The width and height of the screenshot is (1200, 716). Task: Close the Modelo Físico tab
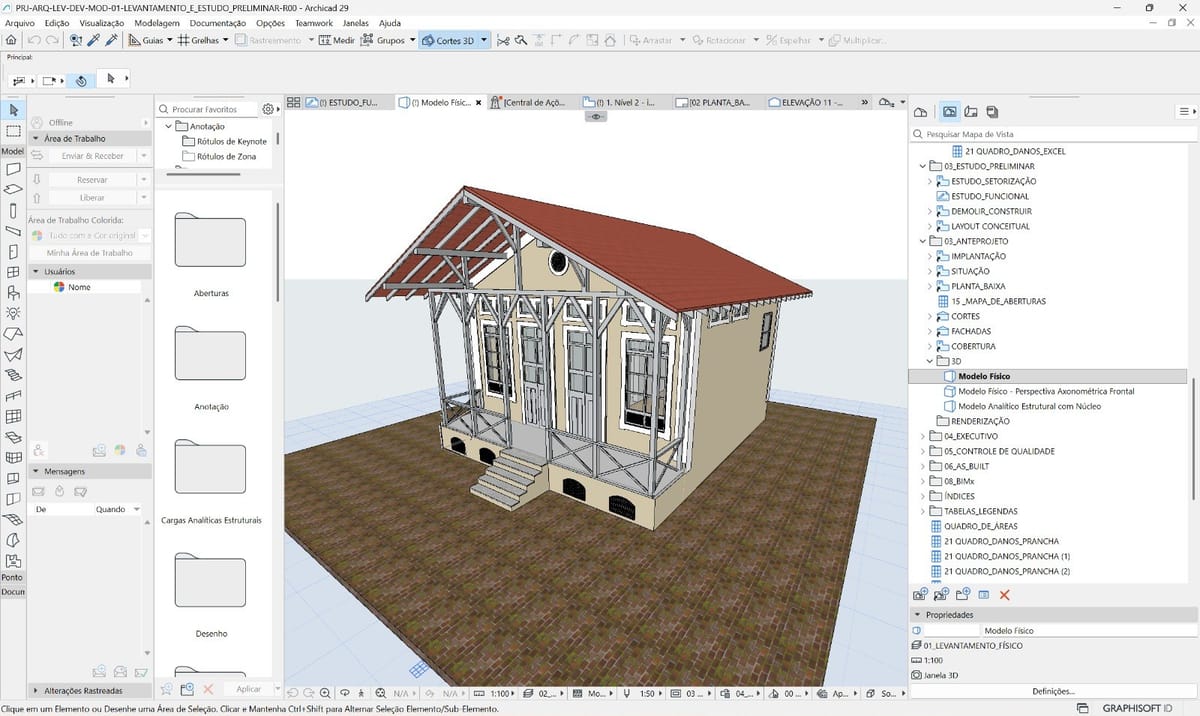click(x=478, y=102)
